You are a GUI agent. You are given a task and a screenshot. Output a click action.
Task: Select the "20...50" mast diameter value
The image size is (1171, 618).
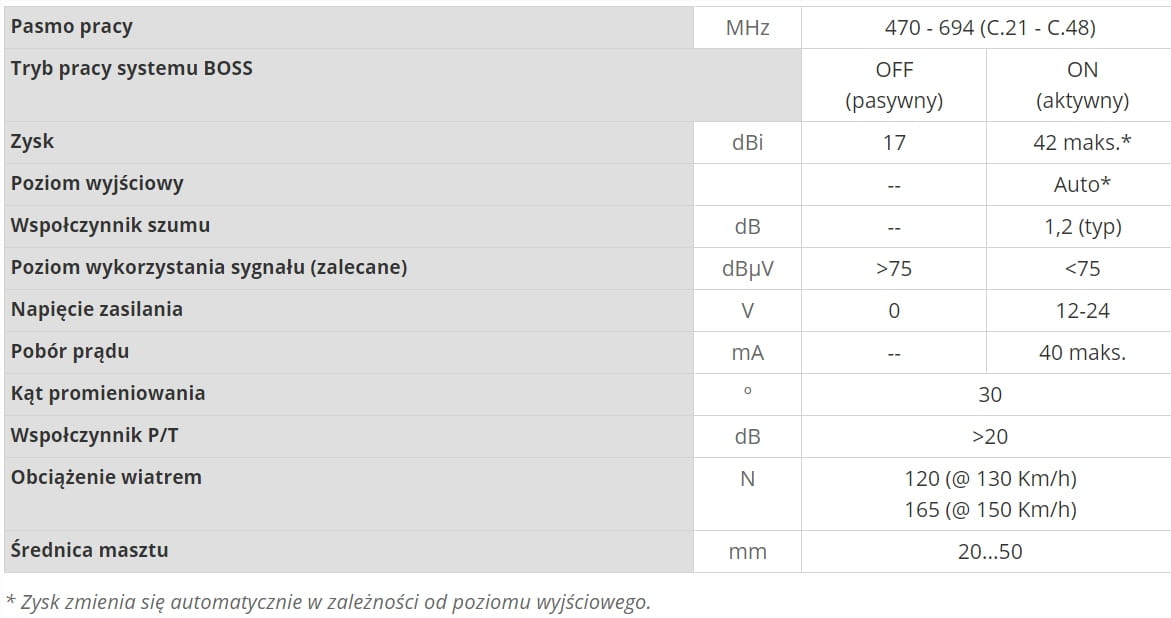989,552
